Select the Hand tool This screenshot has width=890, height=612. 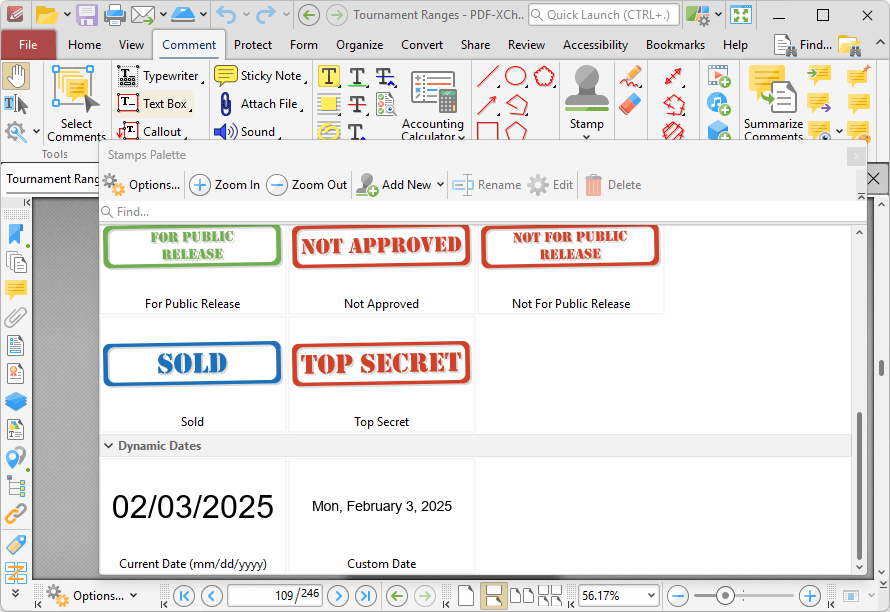tap(16, 76)
